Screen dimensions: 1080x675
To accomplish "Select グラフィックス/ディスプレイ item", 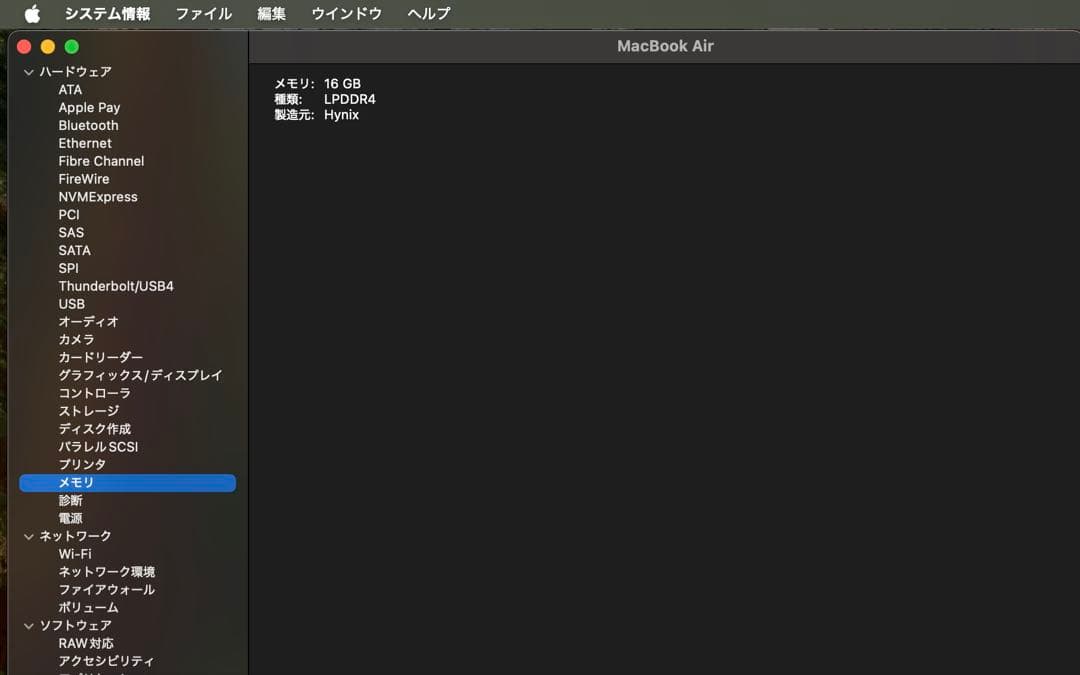I will pos(140,376).
